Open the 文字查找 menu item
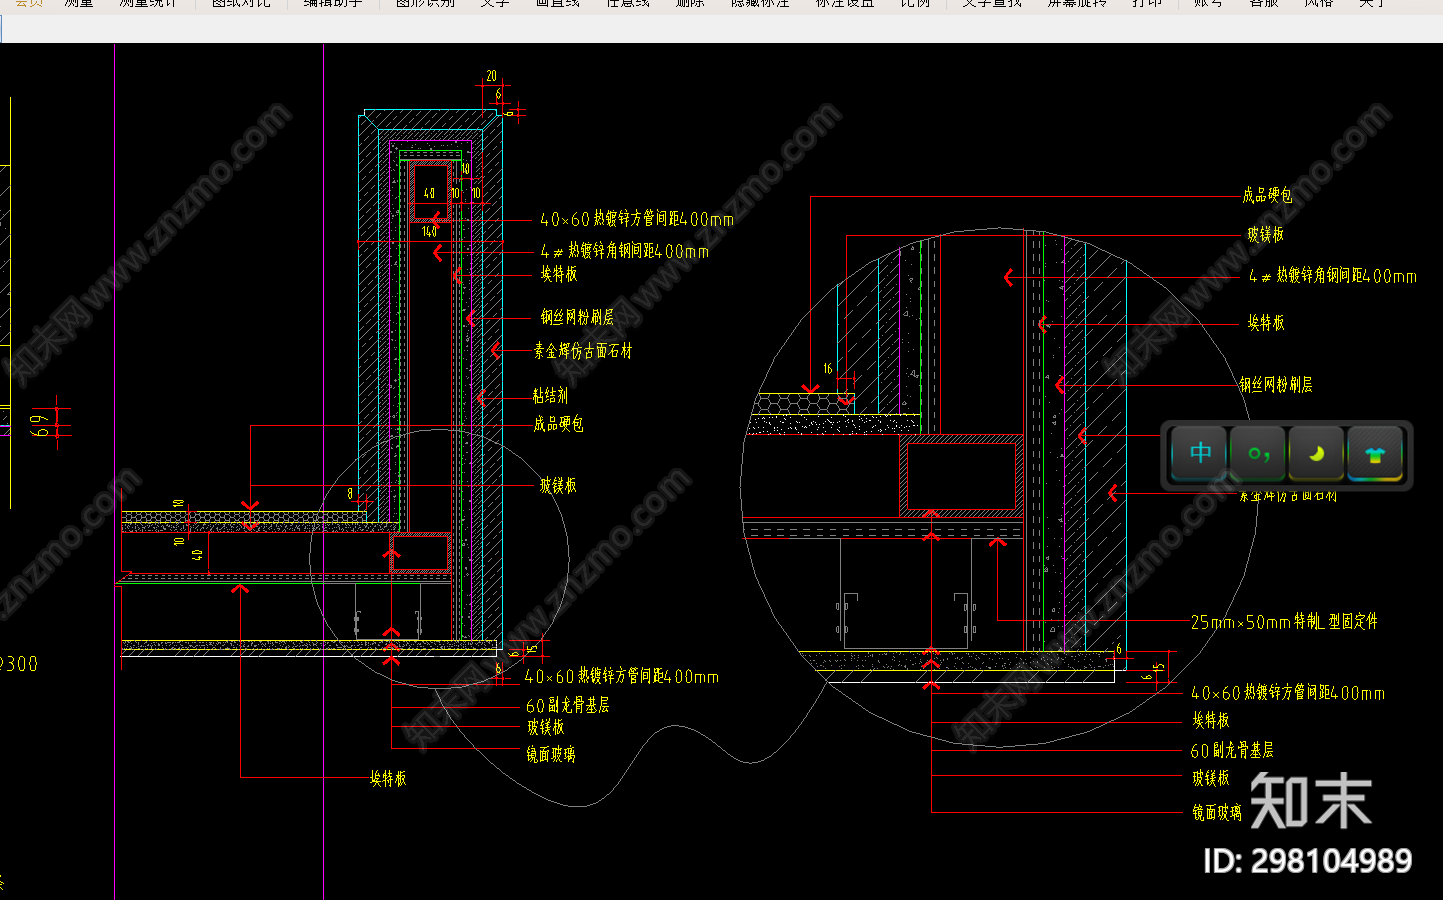Viewport: 1443px width, 900px height. (992, 4)
